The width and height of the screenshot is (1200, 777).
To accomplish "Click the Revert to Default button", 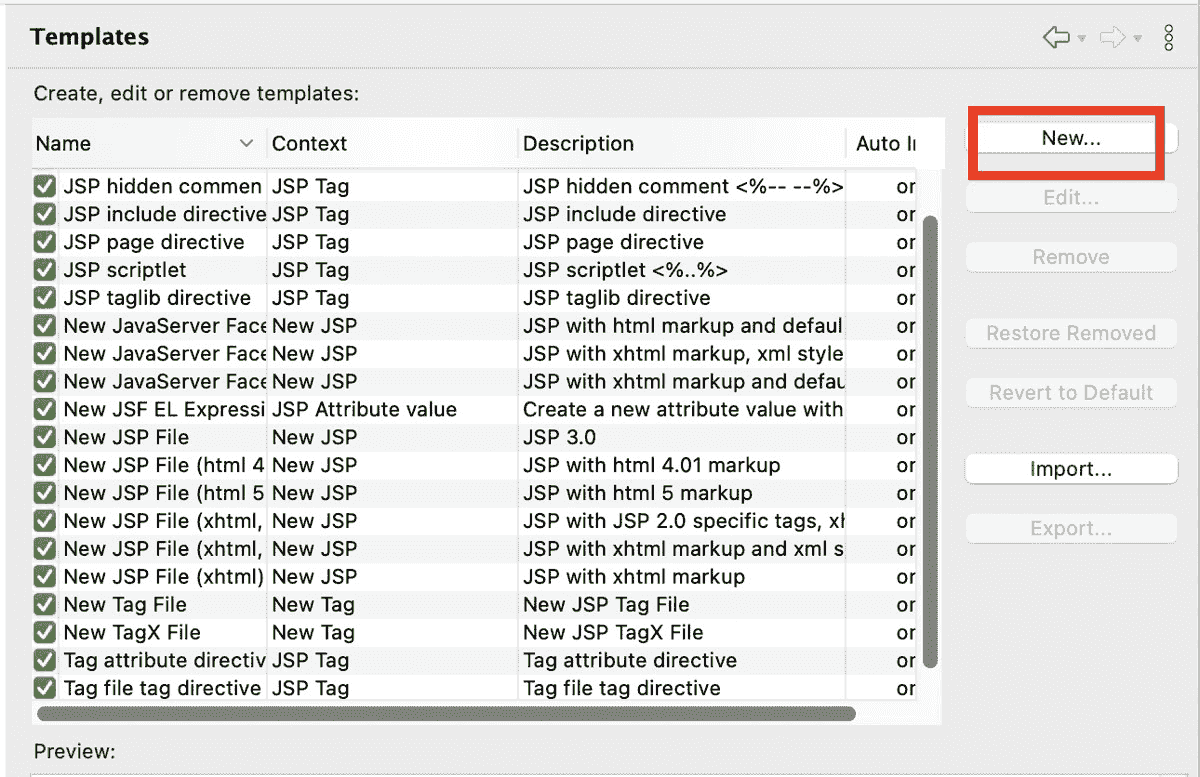I will coord(1071,393).
